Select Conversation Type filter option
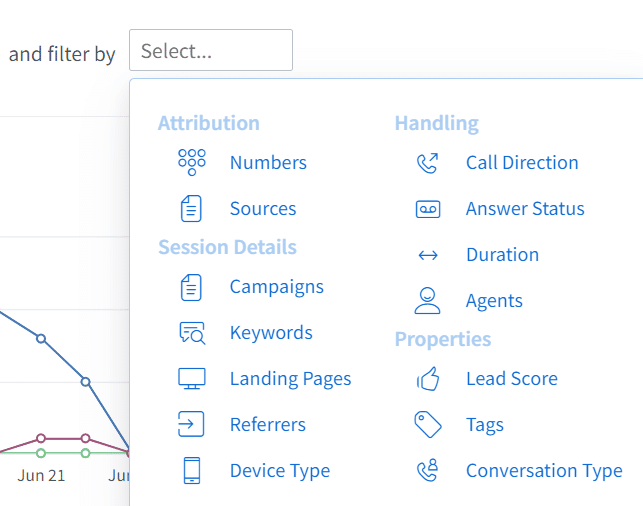The height and width of the screenshot is (506, 643). [544, 471]
